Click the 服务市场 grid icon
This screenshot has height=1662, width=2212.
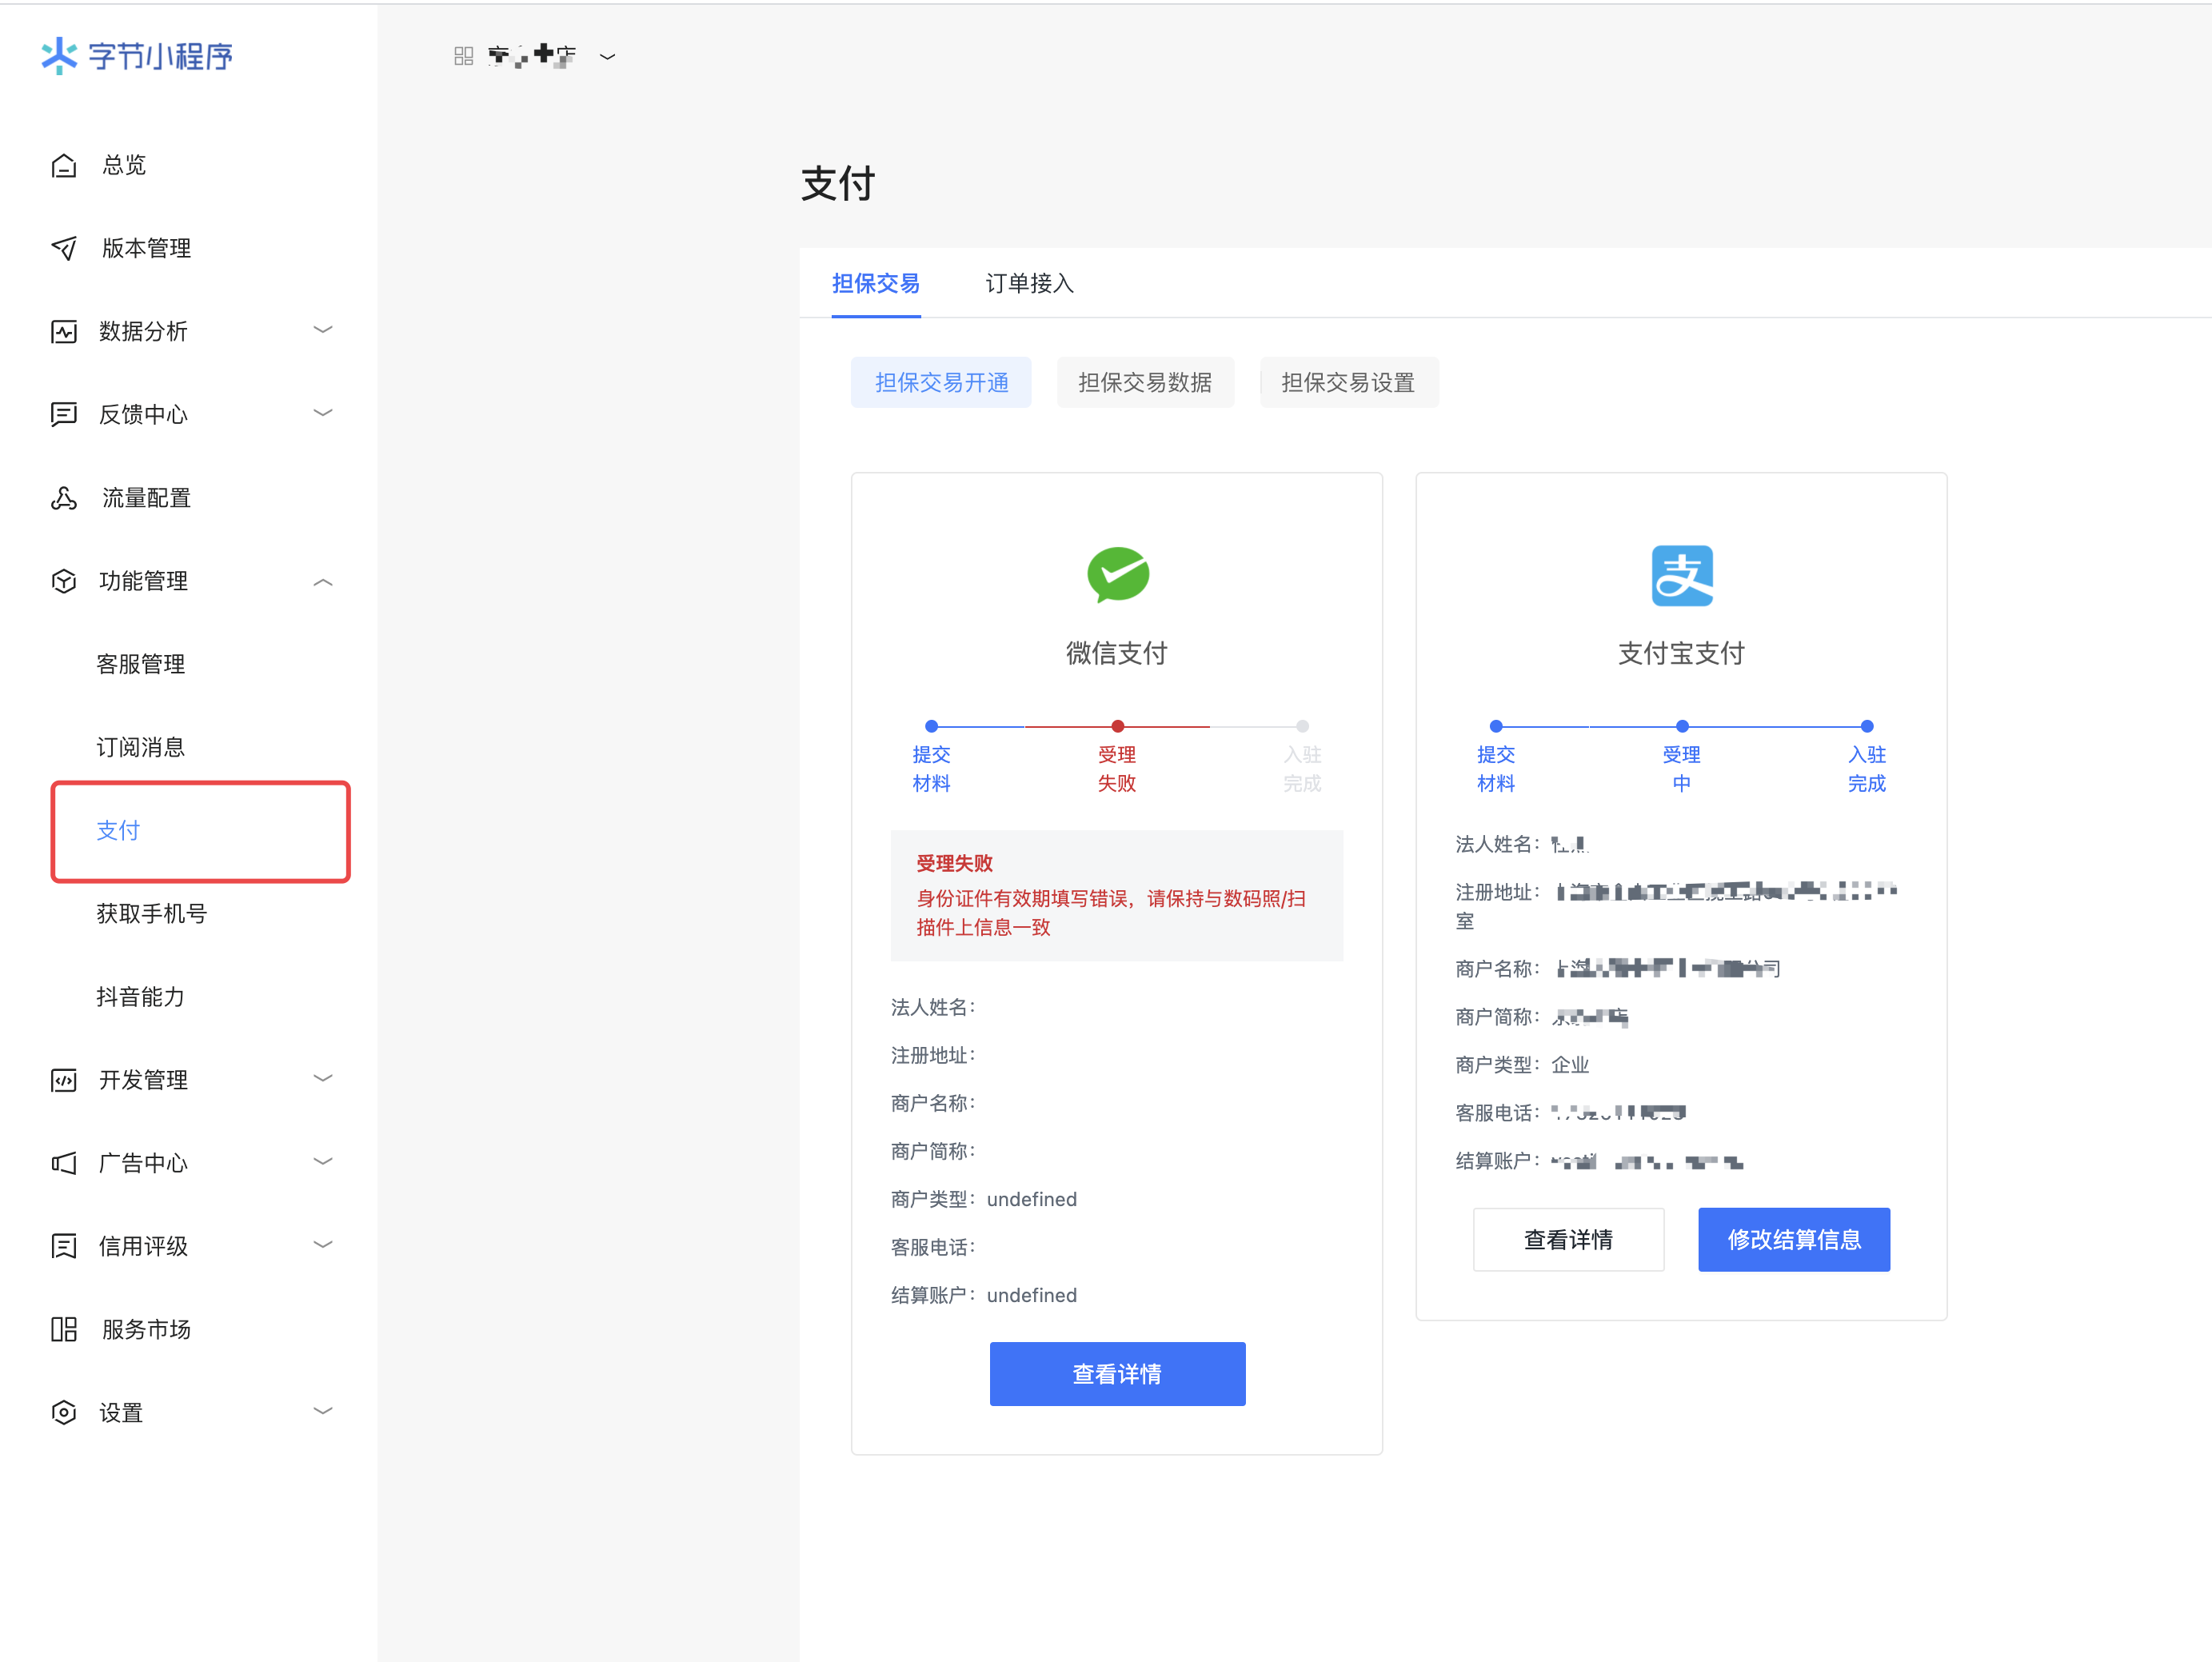pyautogui.click(x=64, y=1329)
